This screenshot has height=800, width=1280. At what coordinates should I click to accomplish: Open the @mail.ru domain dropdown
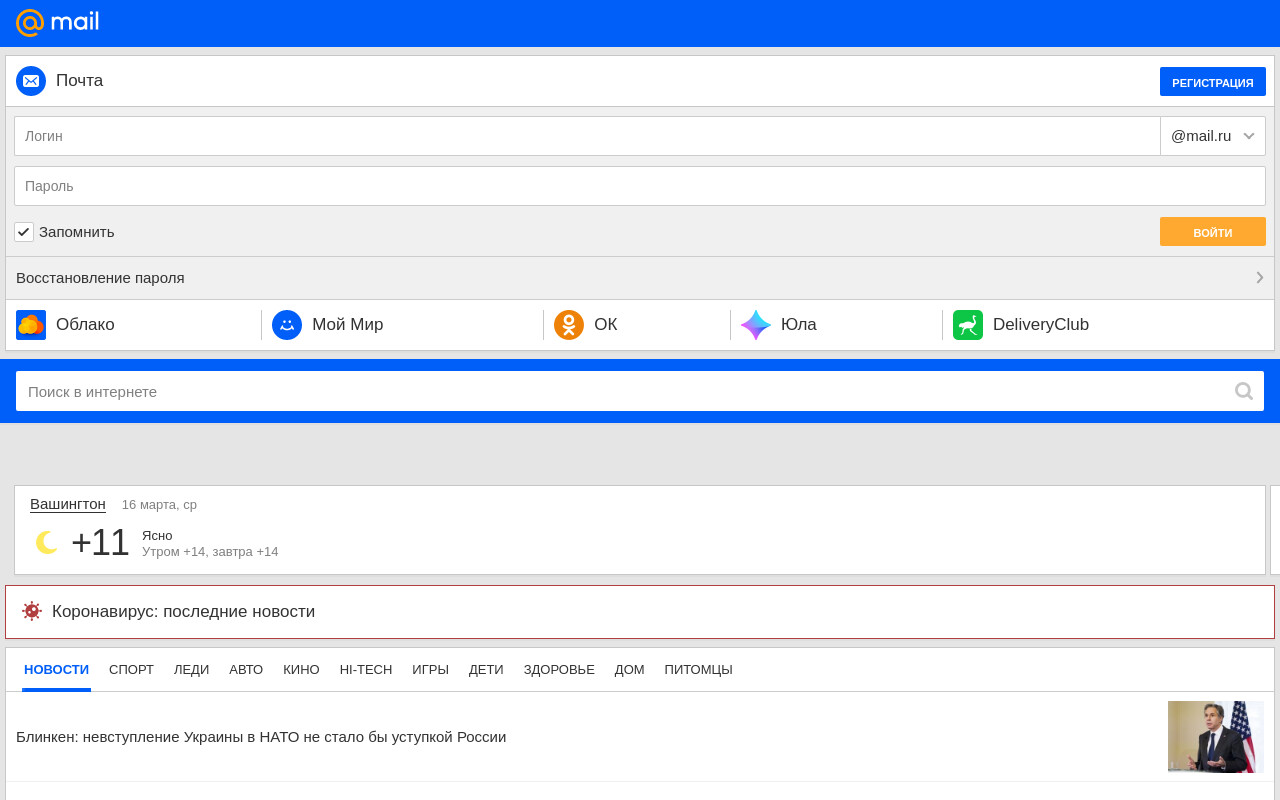tap(1213, 136)
